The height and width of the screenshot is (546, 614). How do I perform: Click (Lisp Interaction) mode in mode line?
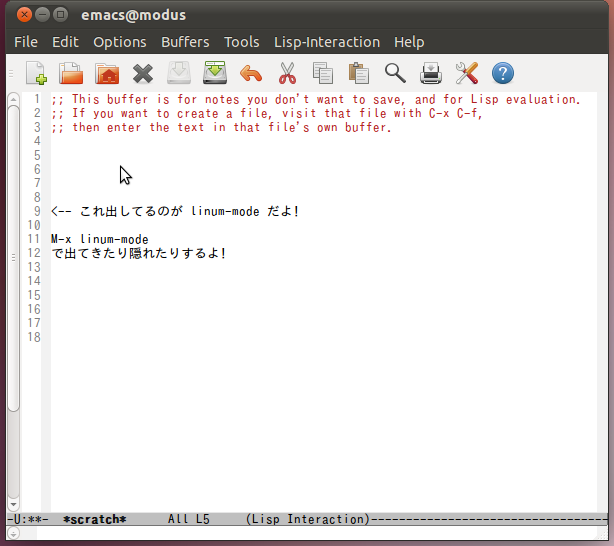pos(308,519)
